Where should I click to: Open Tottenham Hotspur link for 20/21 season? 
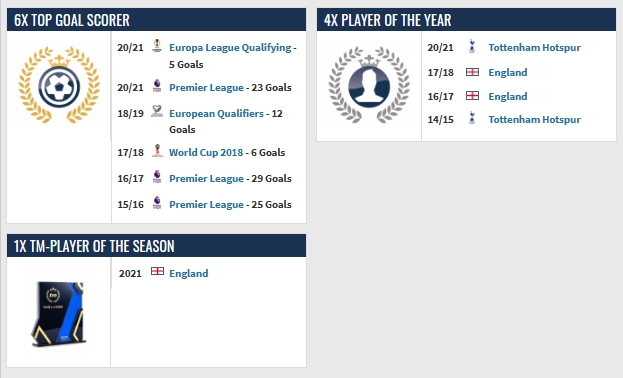click(534, 48)
